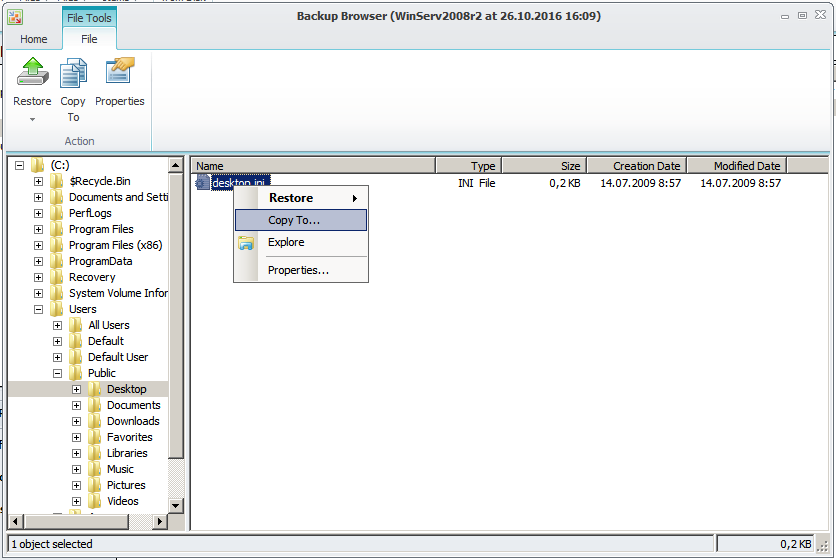Image resolution: width=836 pixels, height=560 pixels.
Task: Click the Recovery folder icon
Action: point(57,277)
